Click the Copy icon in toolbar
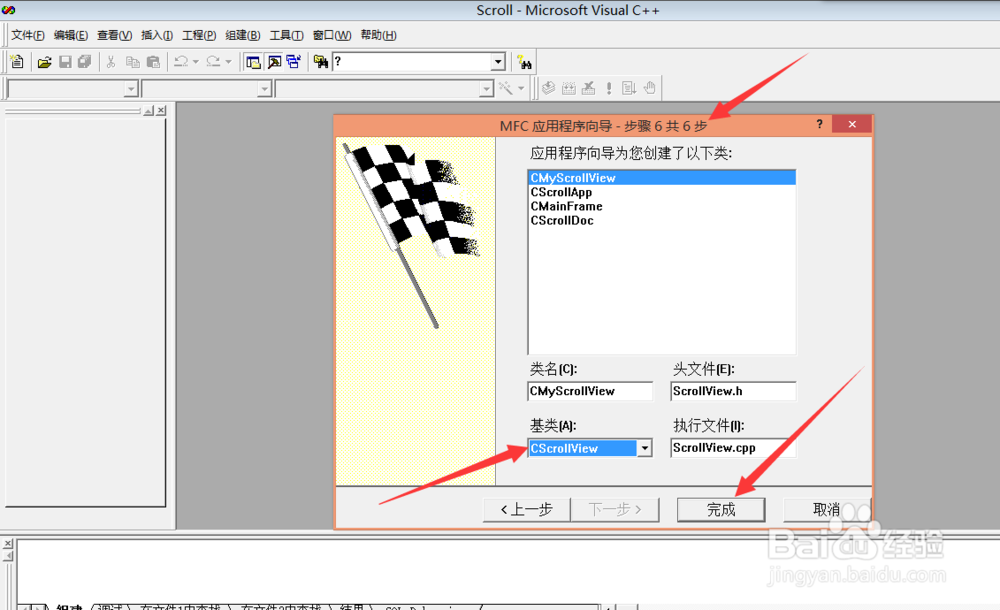1000x610 pixels. (133, 62)
